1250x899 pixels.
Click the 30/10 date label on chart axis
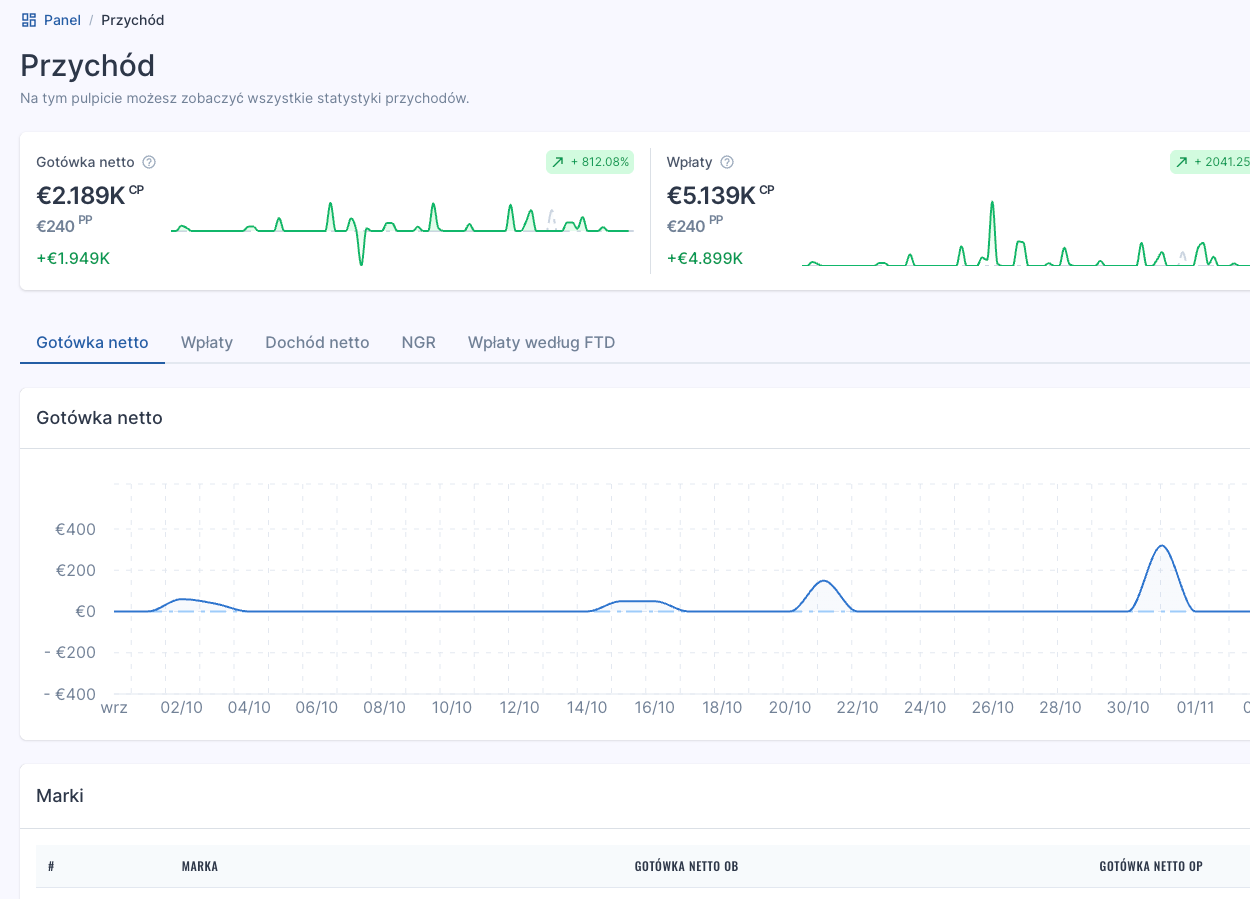point(1128,708)
